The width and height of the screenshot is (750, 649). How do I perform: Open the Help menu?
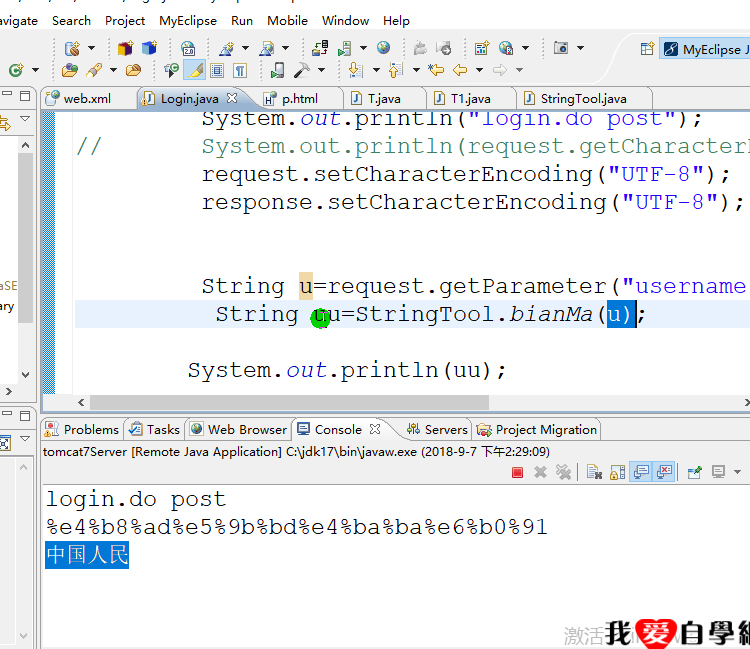[397, 21]
